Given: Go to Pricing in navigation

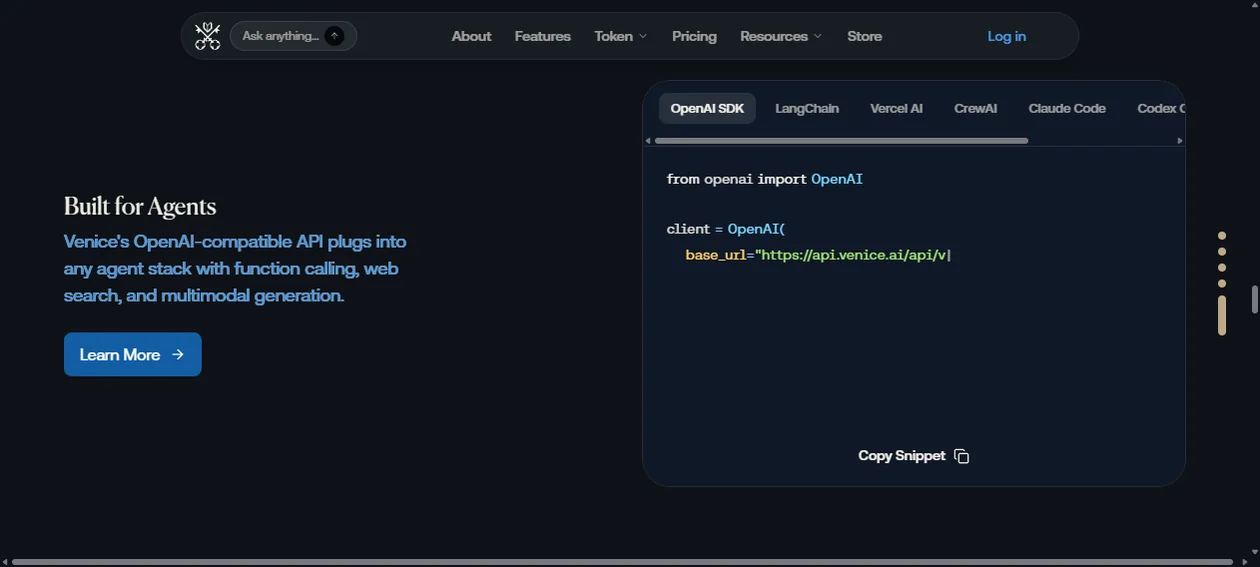Looking at the screenshot, I should (x=694, y=36).
